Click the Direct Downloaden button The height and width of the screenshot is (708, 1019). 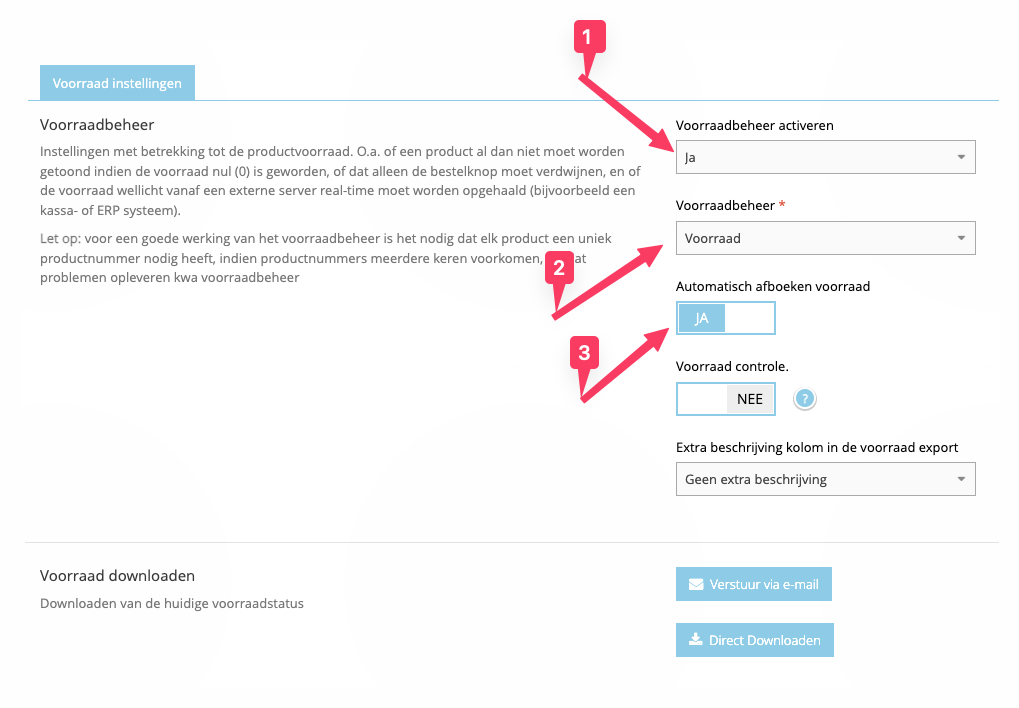click(x=754, y=640)
